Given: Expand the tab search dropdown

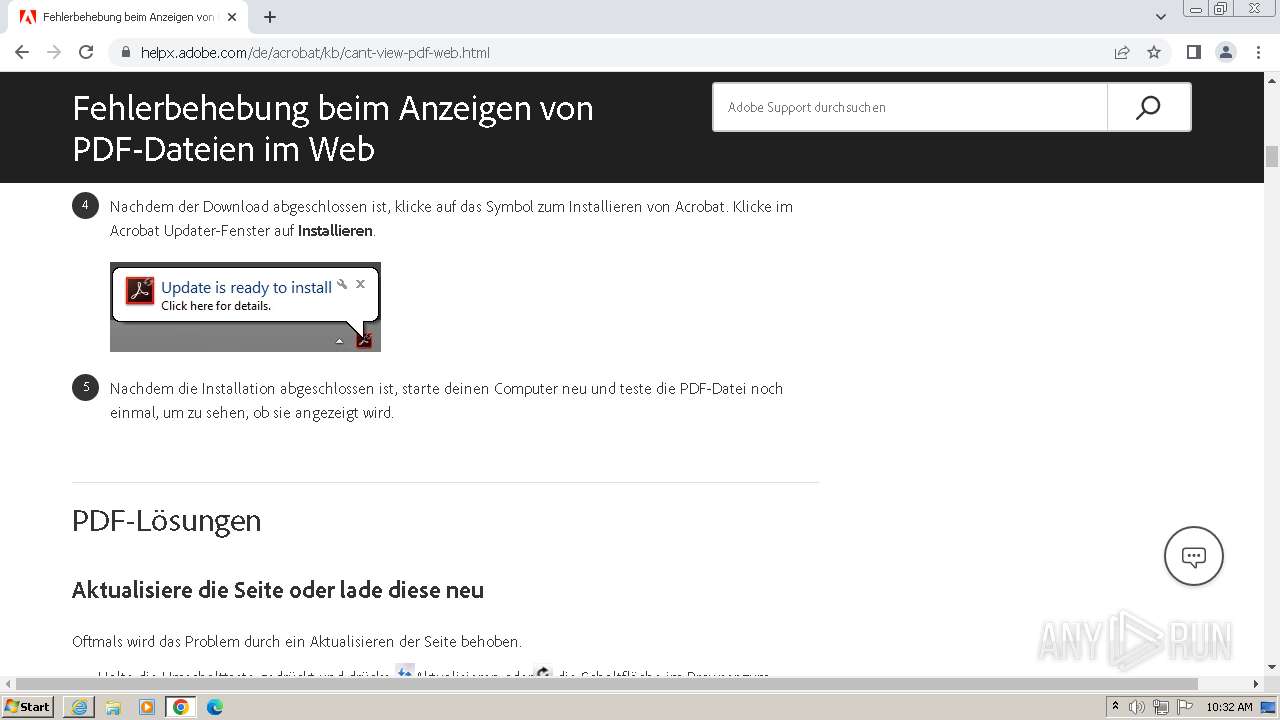Looking at the screenshot, I should point(1161,17).
